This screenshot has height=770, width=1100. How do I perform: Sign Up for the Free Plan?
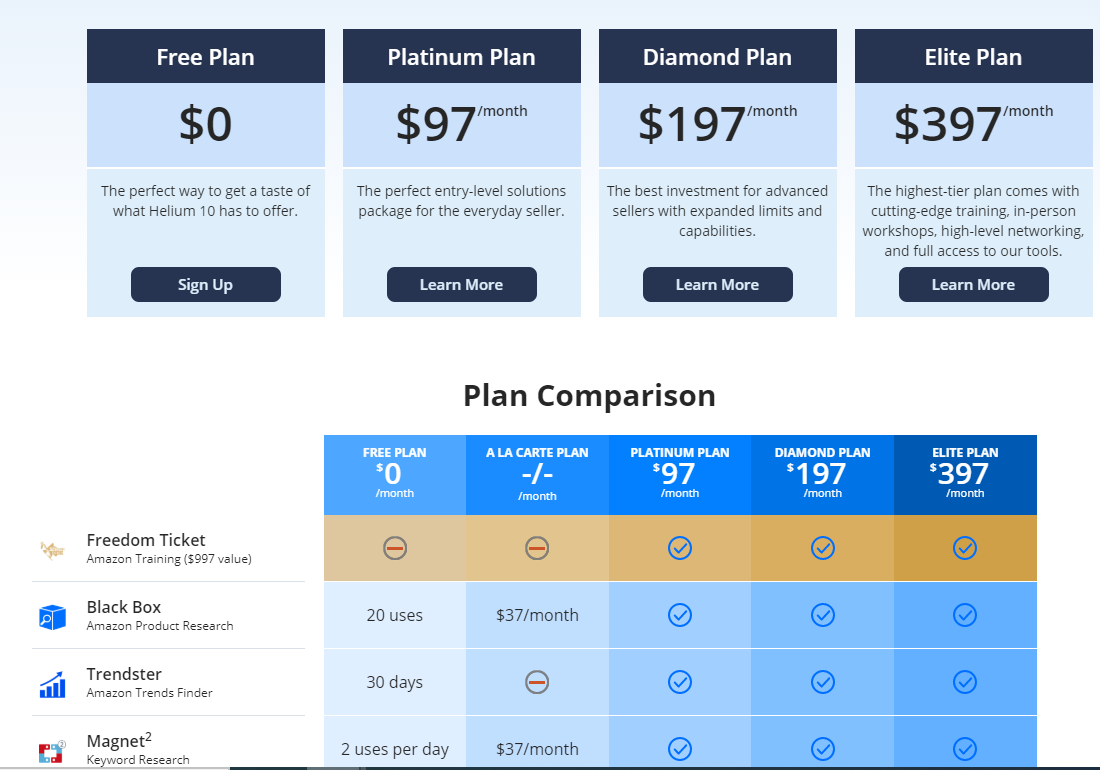pyautogui.click(x=206, y=285)
